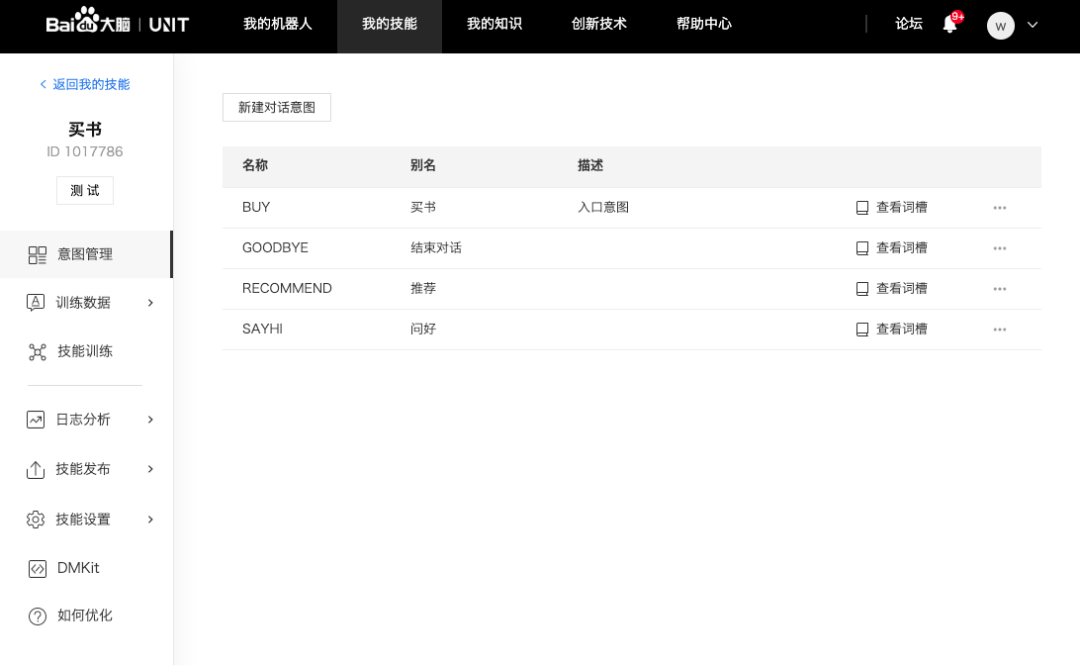
Task: Open more options for RECOMMEND row
Action: click(x=999, y=289)
